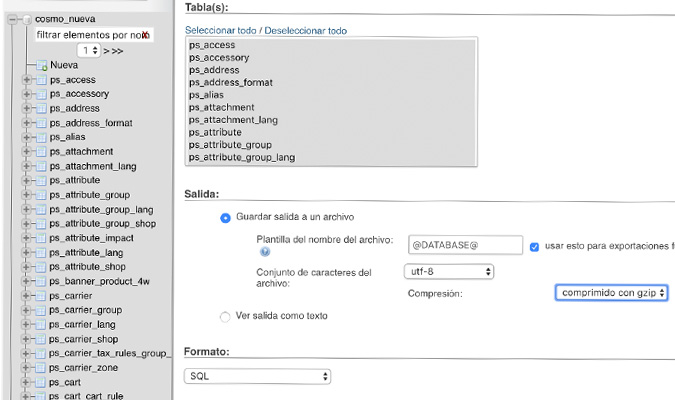Click the ps_cart table icon

click(40, 382)
